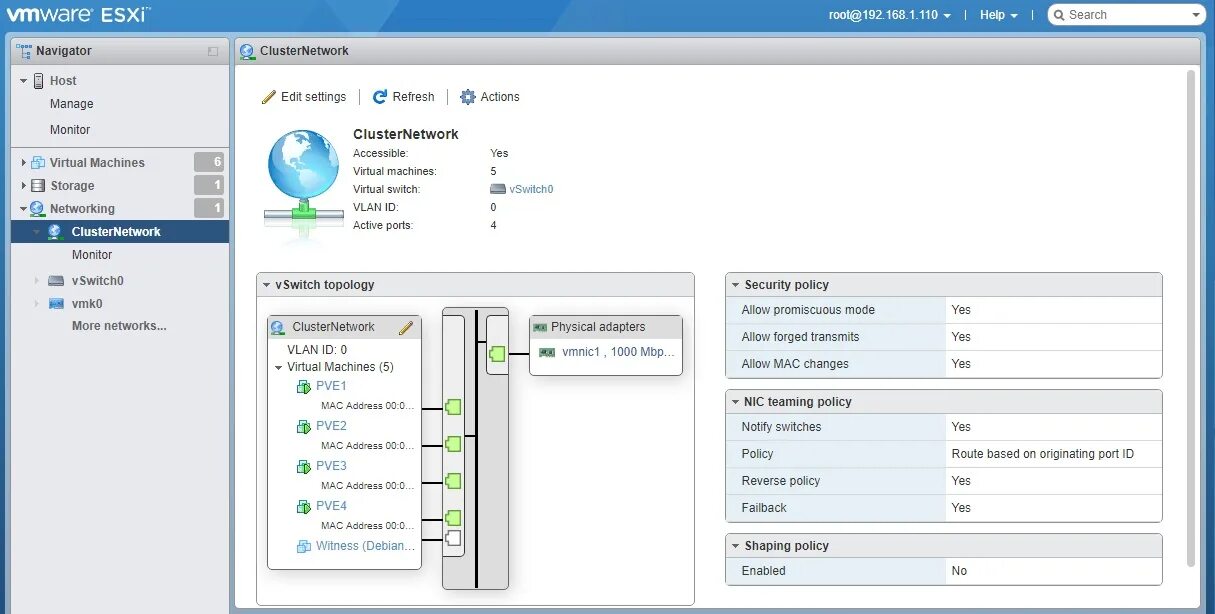The width and height of the screenshot is (1215, 614).
Task: Click the Storage count badge 1
Action: point(209,185)
